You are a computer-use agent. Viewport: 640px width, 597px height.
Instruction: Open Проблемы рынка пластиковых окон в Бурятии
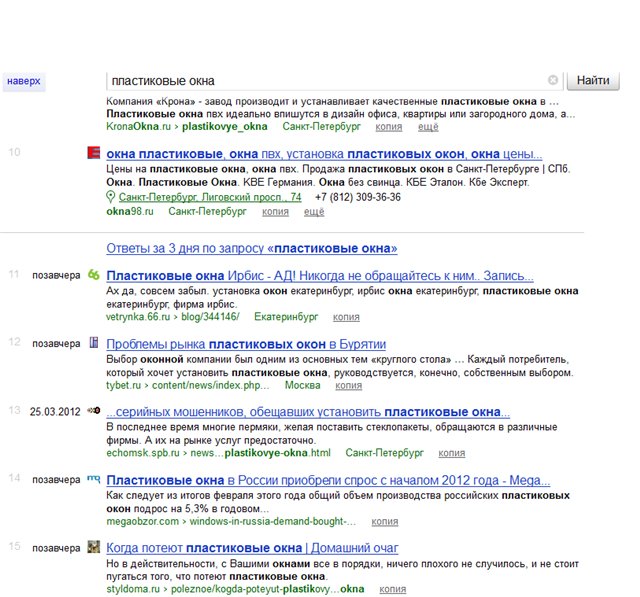point(246,344)
